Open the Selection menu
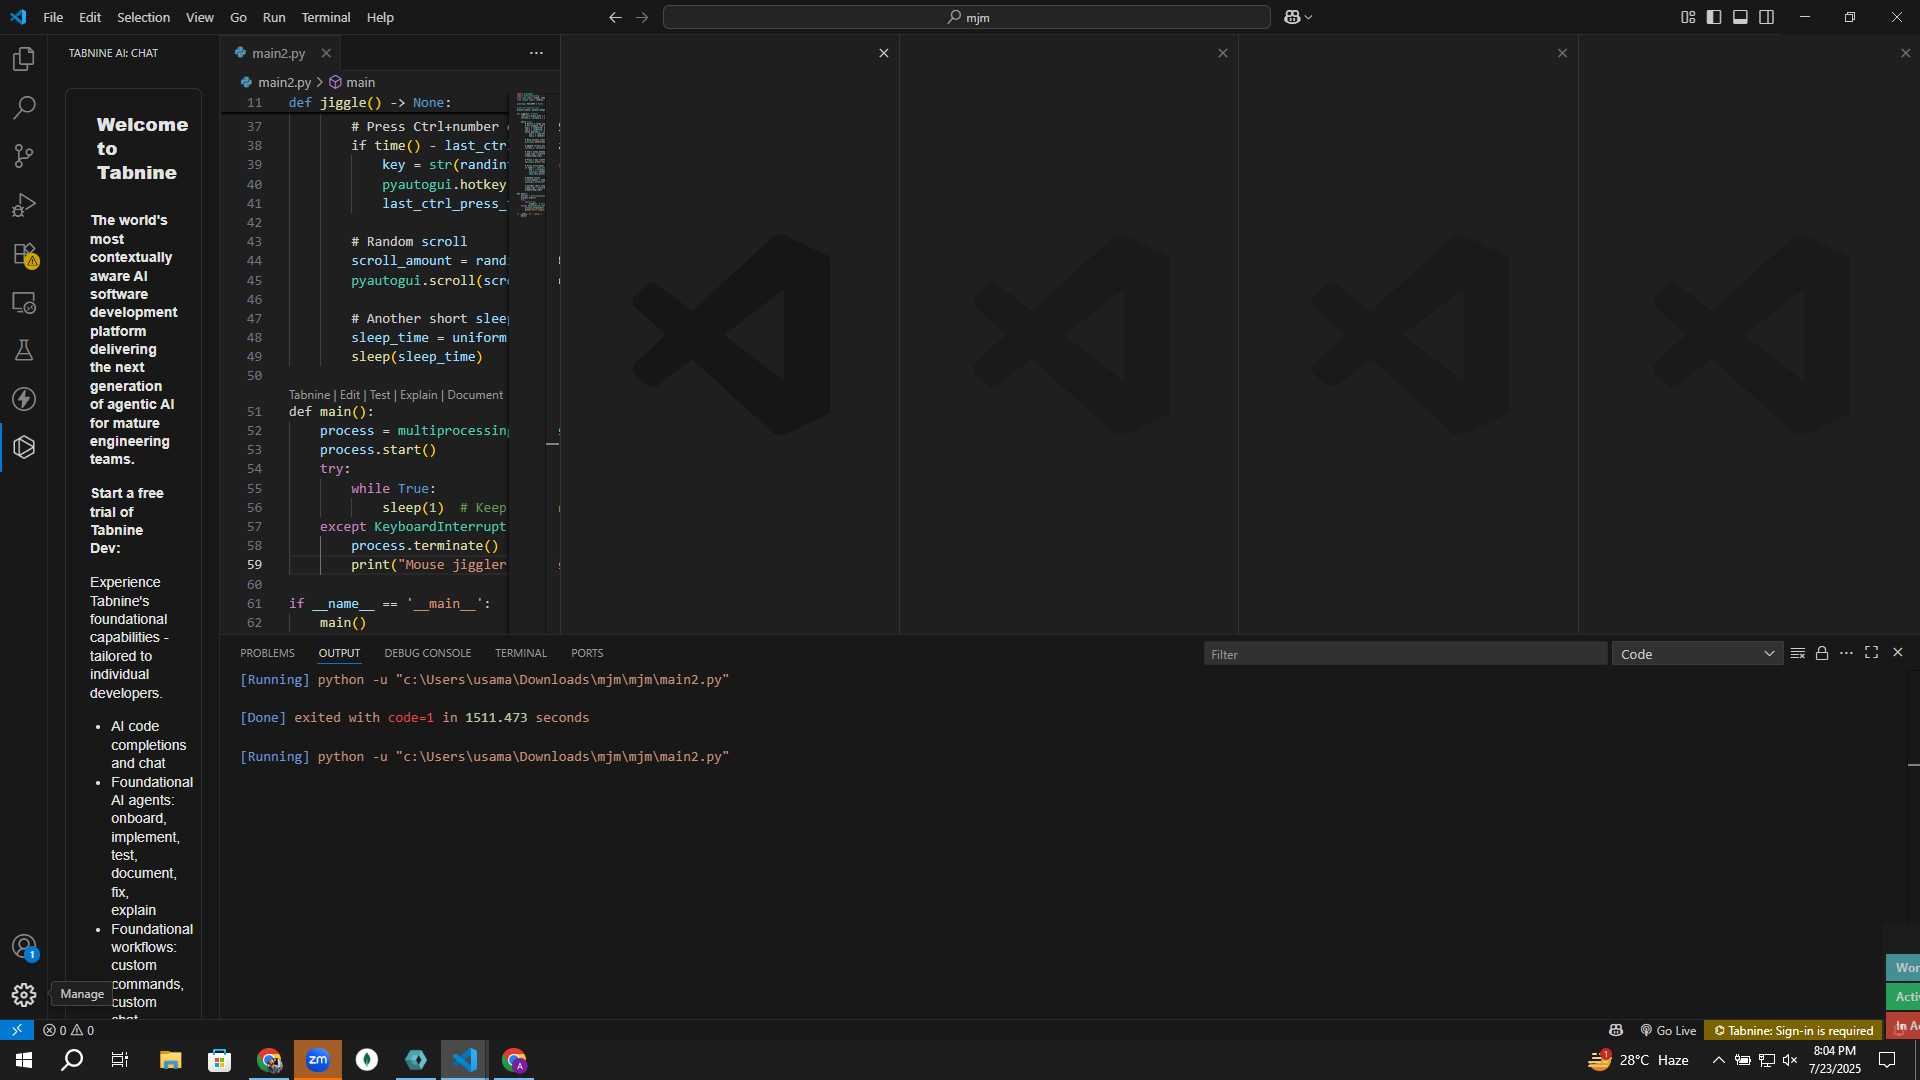The height and width of the screenshot is (1080, 1920). click(x=143, y=17)
